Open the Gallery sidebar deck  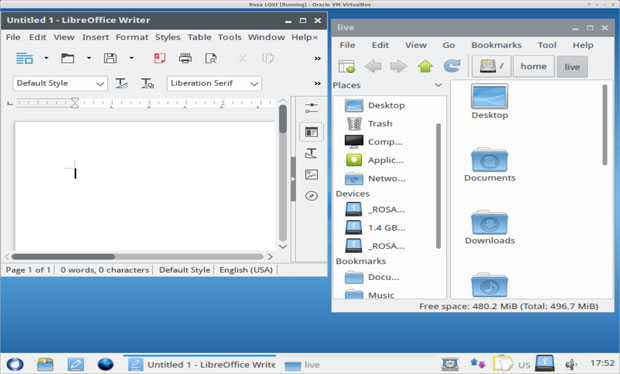311,174
